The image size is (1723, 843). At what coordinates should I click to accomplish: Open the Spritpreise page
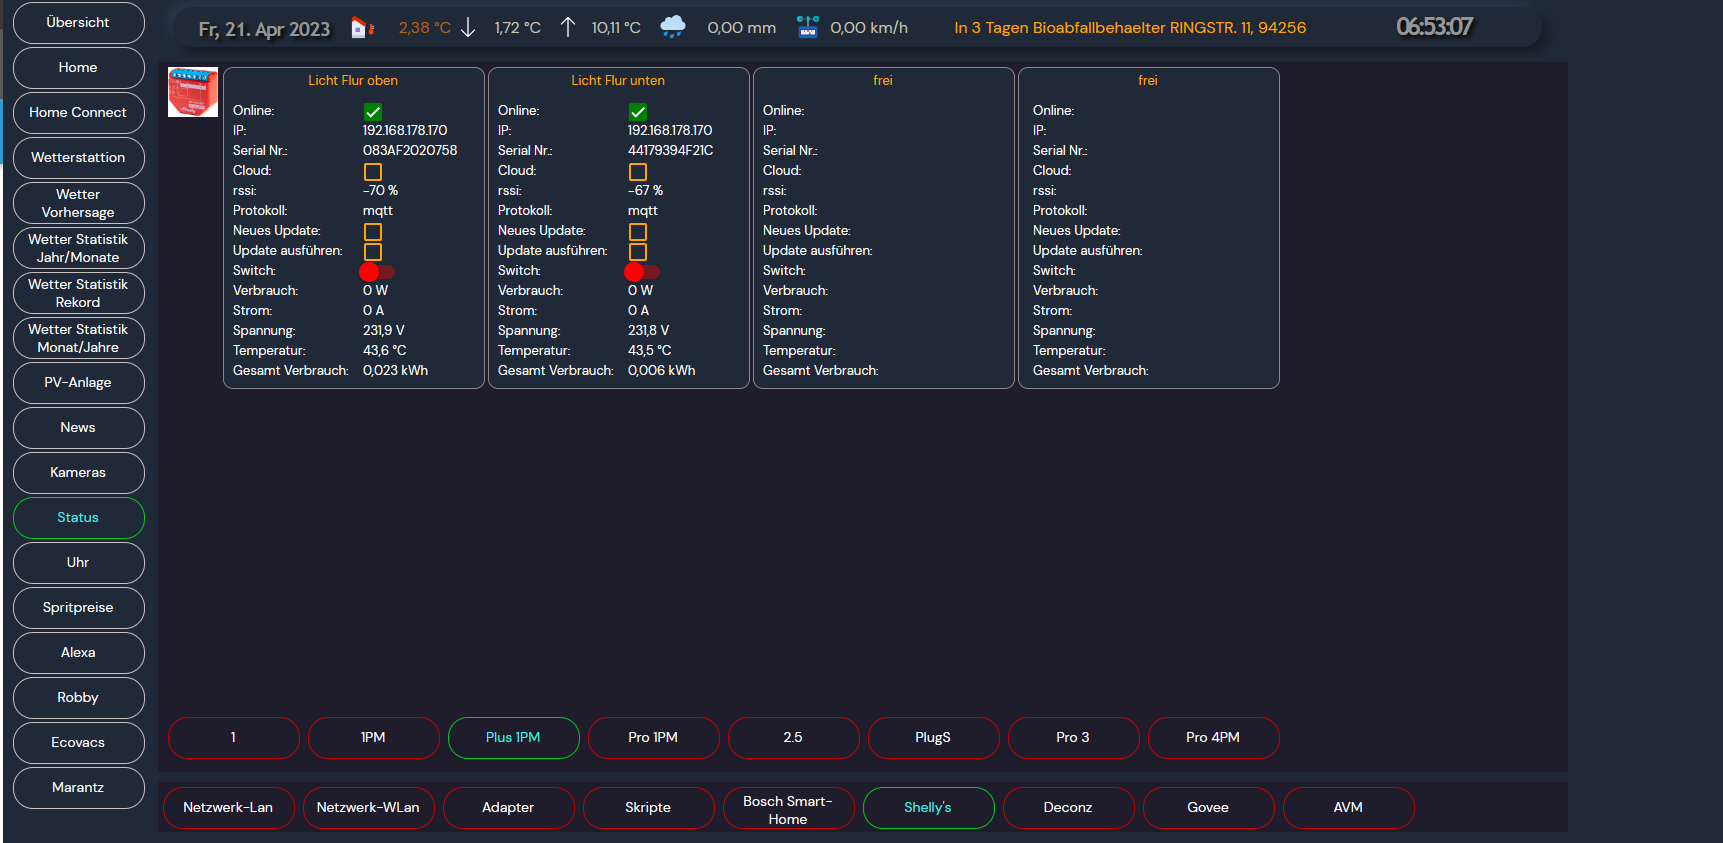78,607
